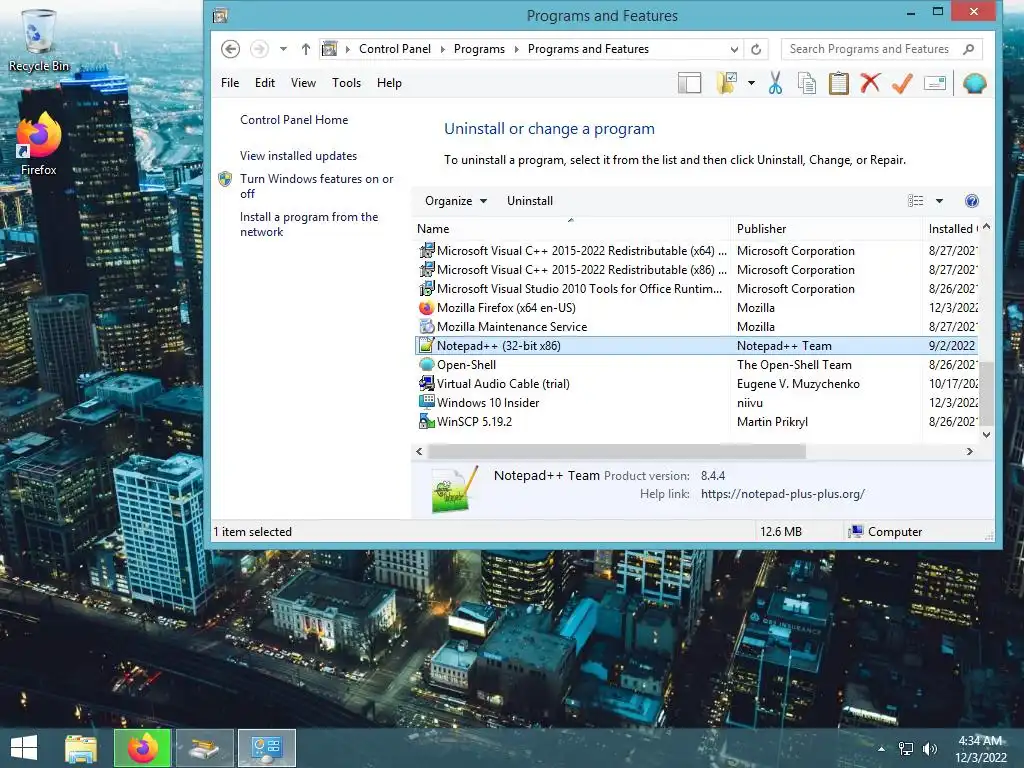1024x768 pixels.
Task: Open the View menu
Action: click(303, 83)
